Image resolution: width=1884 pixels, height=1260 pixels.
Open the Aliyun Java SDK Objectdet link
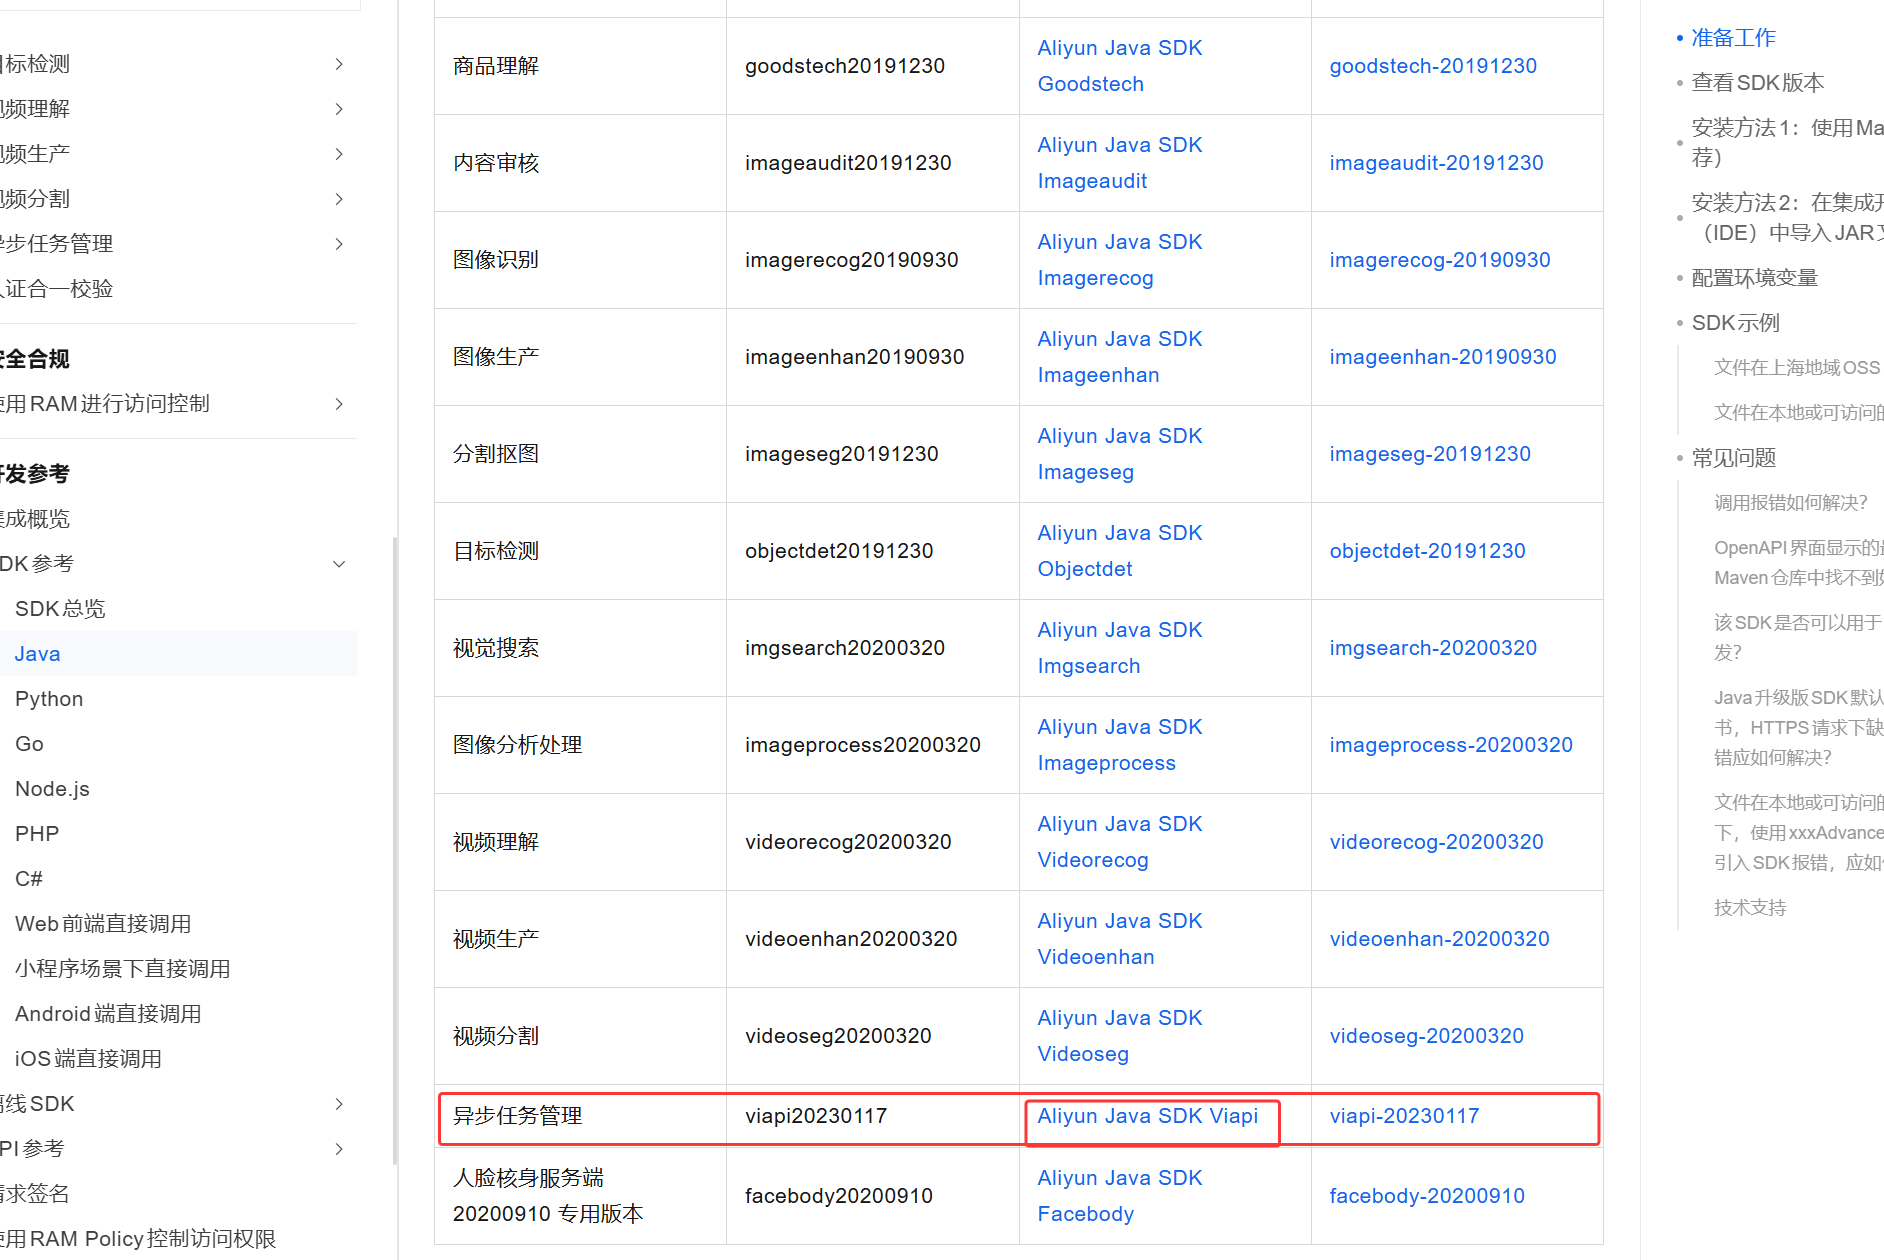(x=1120, y=551)
